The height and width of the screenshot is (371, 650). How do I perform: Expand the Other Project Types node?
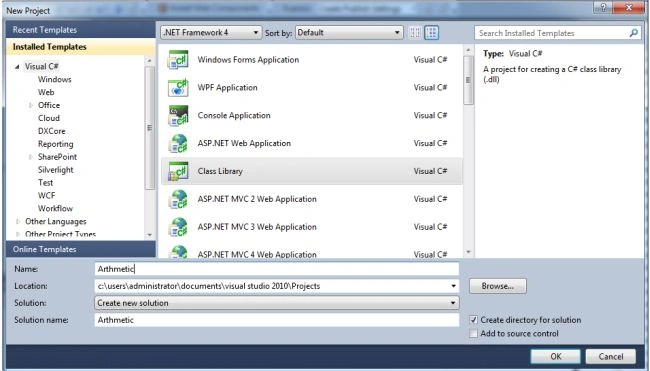click(x=17, y=235)
